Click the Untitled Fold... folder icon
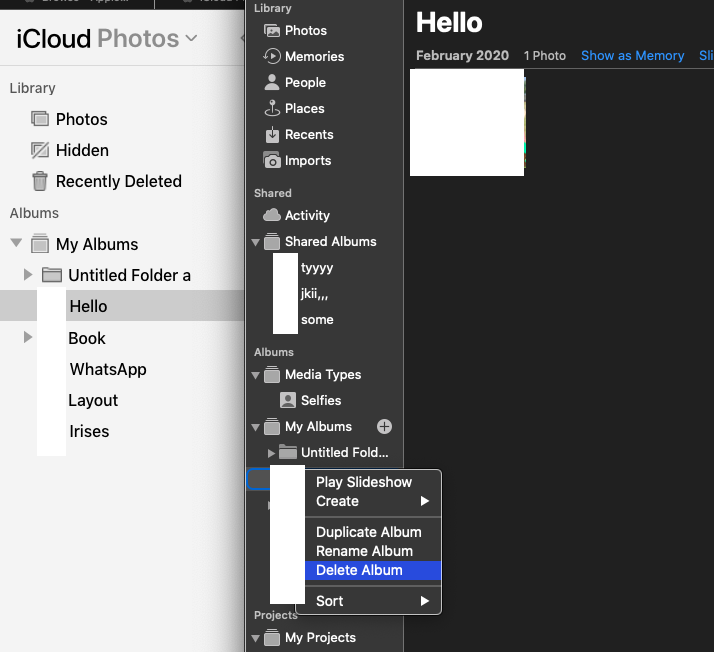The width and height of the screenshot is (714, 652). [x=288, y=452]
